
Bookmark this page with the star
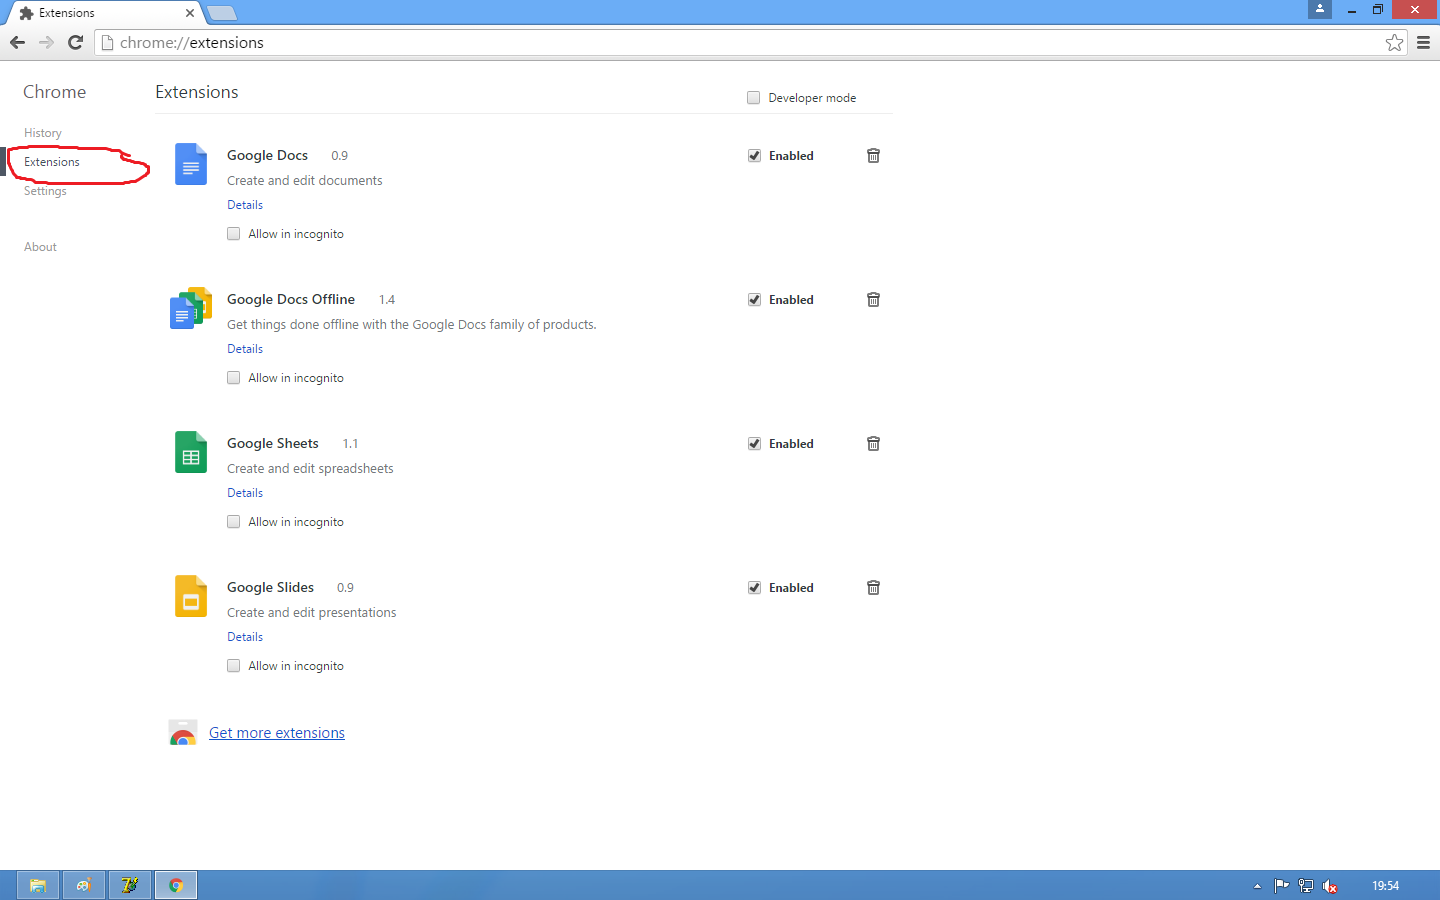coord(1394,42)
